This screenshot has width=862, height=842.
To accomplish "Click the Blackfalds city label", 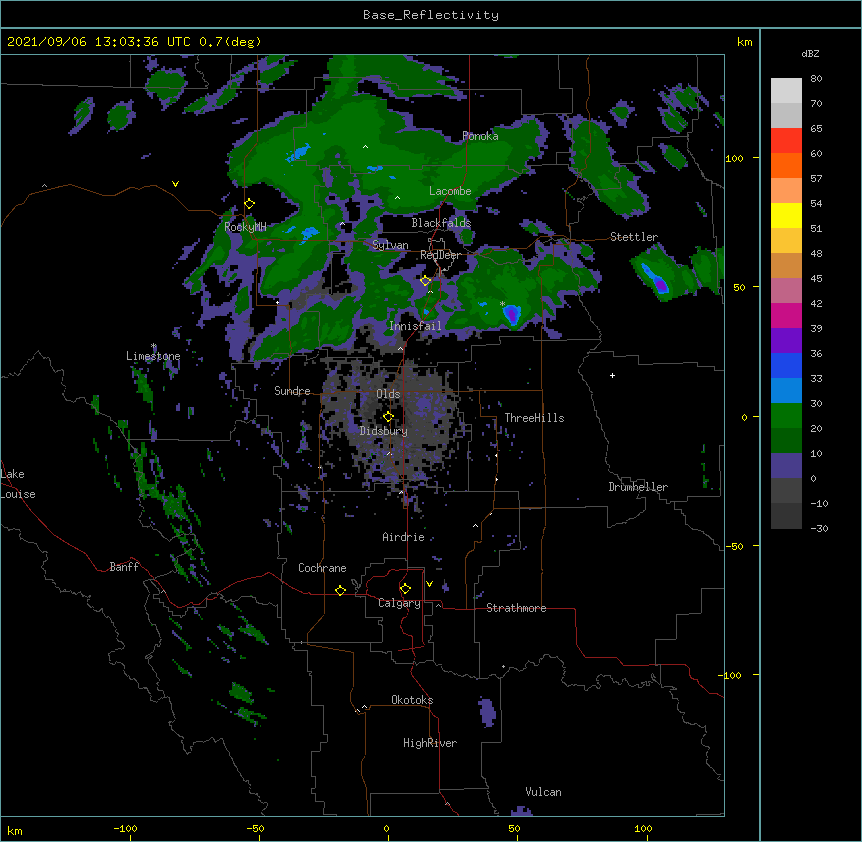I will point(441,223).
